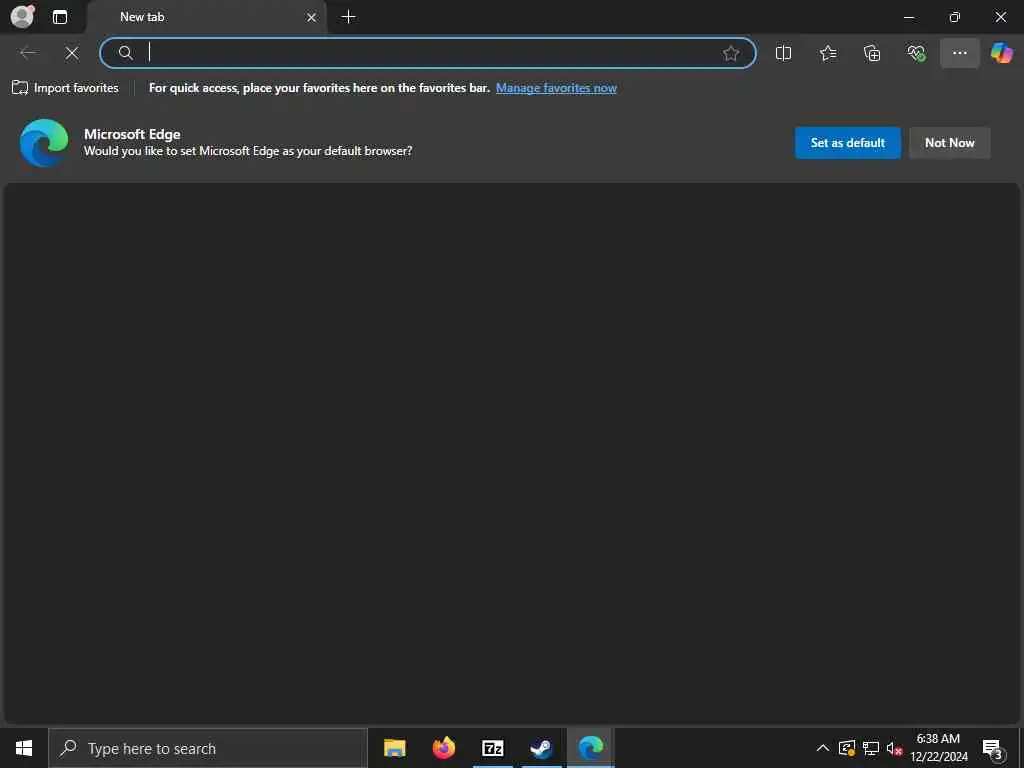Open Steam from taskbar
The image size is (1024, 768).
(x=541, y=748)
